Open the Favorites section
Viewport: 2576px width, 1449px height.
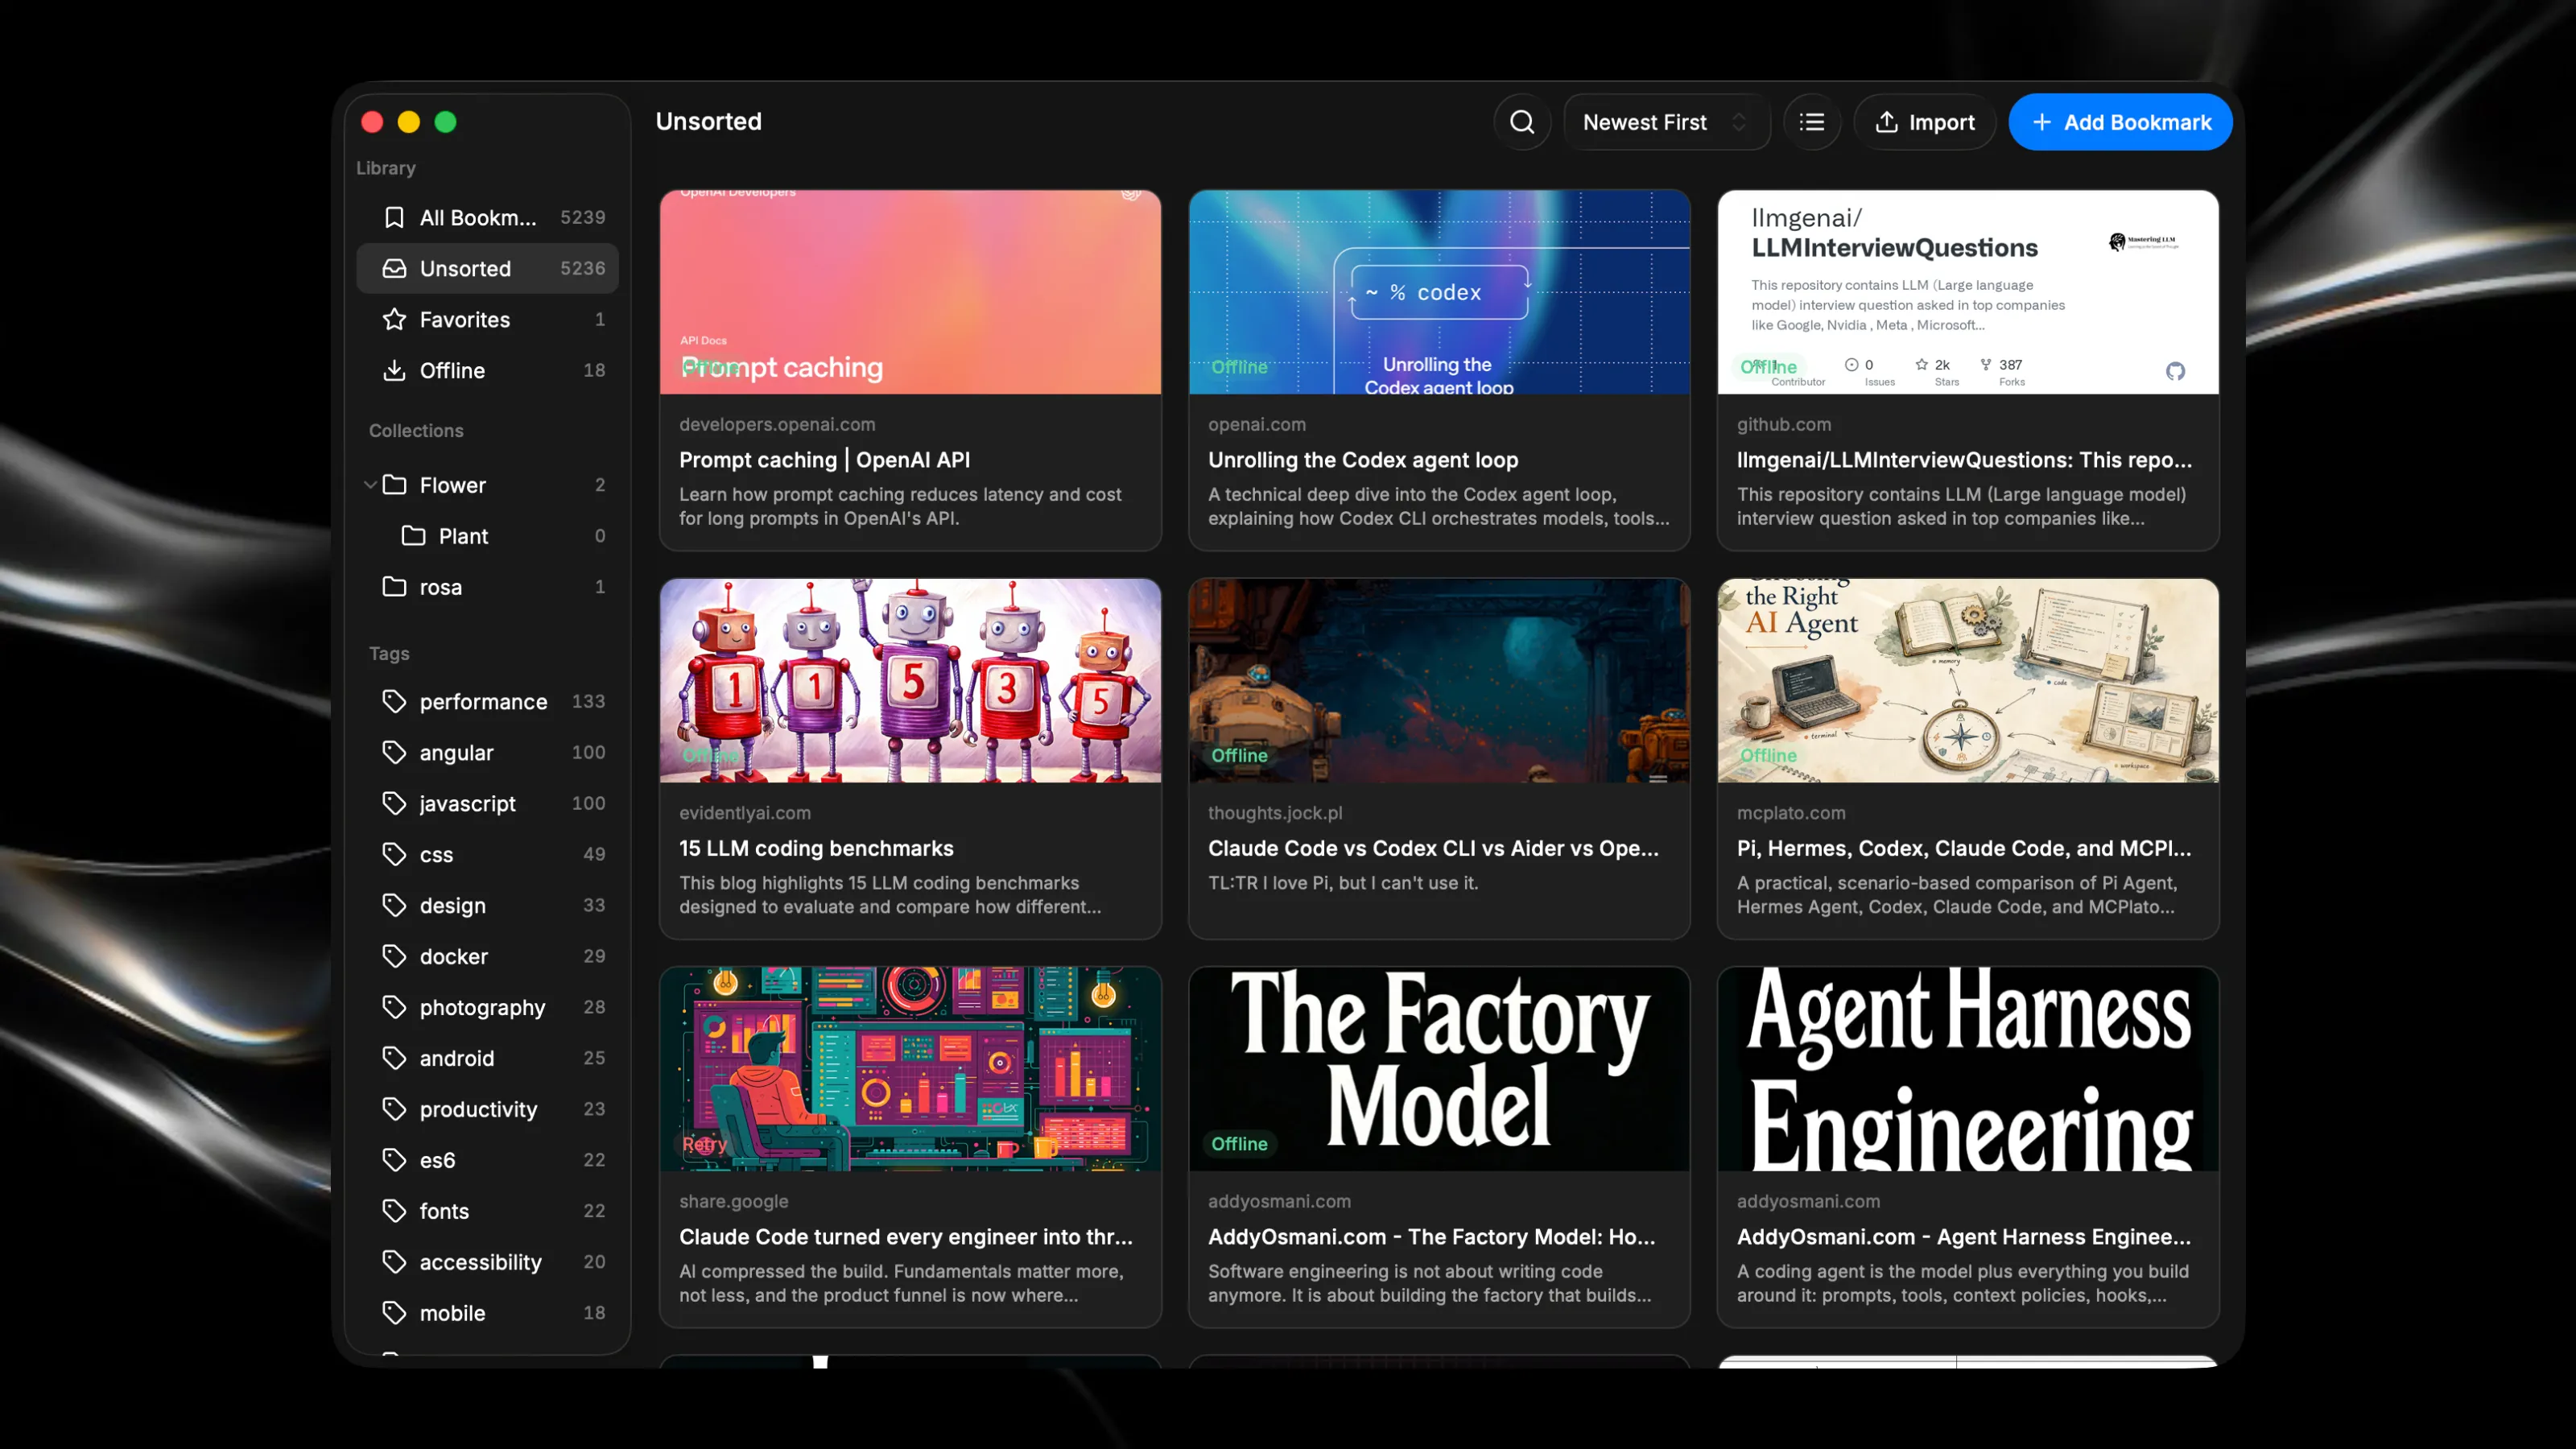pyautogui.click(x=488, y=319)
